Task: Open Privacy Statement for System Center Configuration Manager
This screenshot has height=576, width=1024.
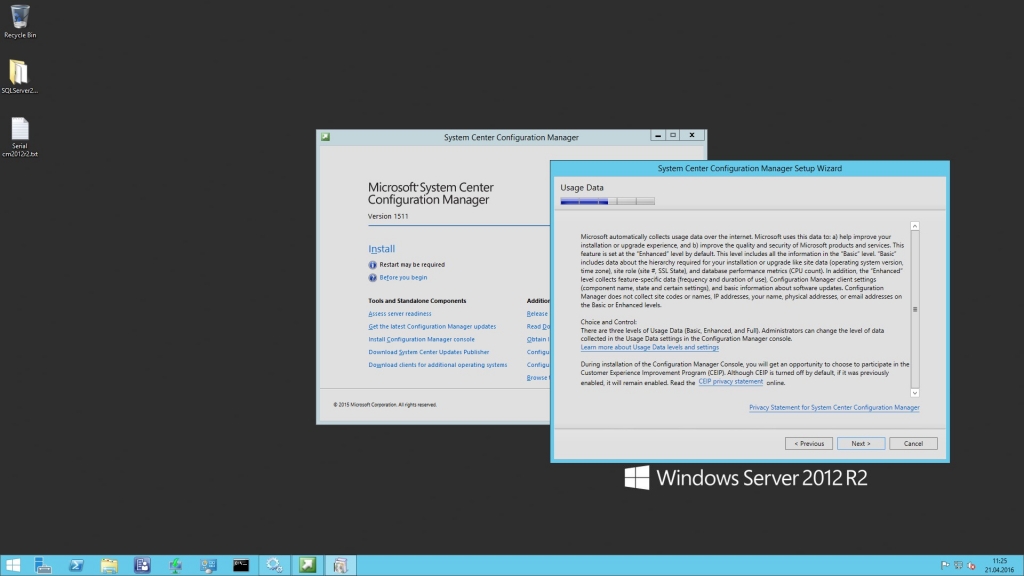Action: pyautogui.click(x=833, y=407)
